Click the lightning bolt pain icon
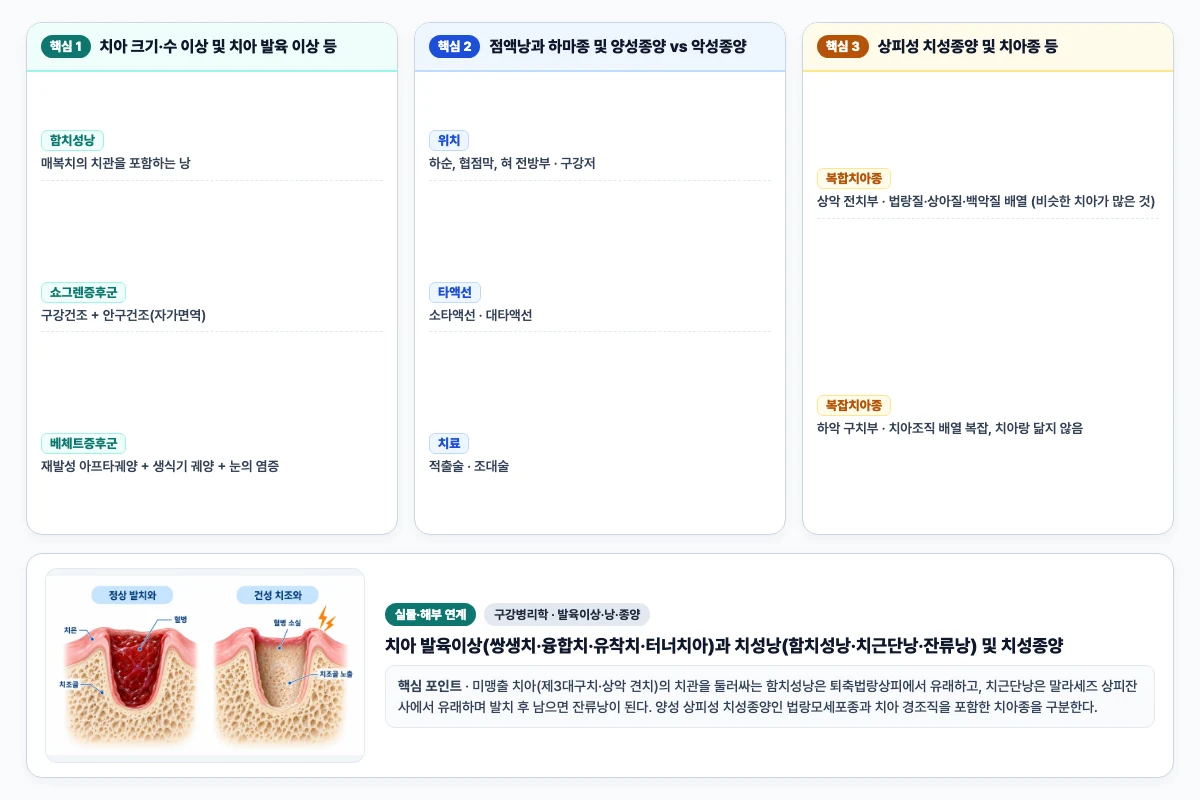 (x=326, y=619)
